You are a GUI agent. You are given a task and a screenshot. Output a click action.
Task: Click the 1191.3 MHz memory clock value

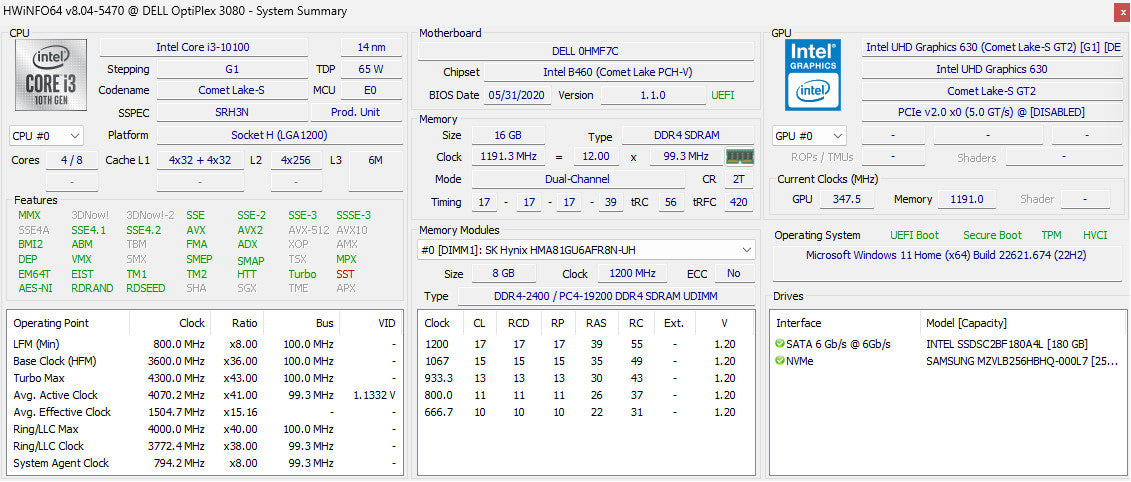[507, 157]
